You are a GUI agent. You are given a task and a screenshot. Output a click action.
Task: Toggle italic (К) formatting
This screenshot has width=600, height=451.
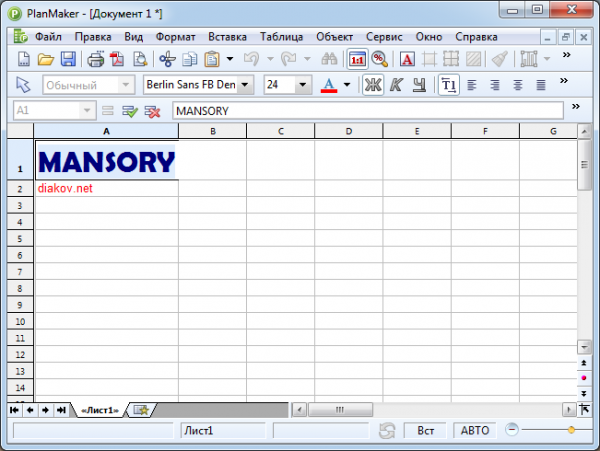pos(396,85)
